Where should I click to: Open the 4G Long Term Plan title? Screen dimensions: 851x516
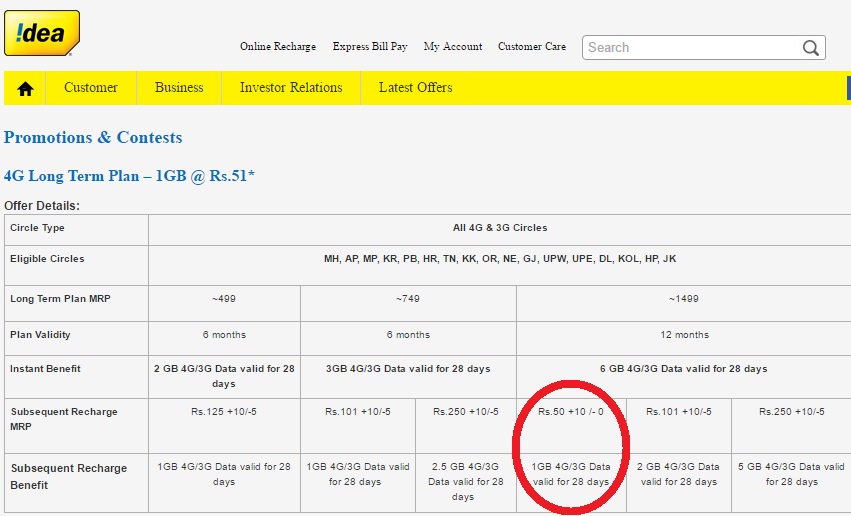[x=129, y=176]
